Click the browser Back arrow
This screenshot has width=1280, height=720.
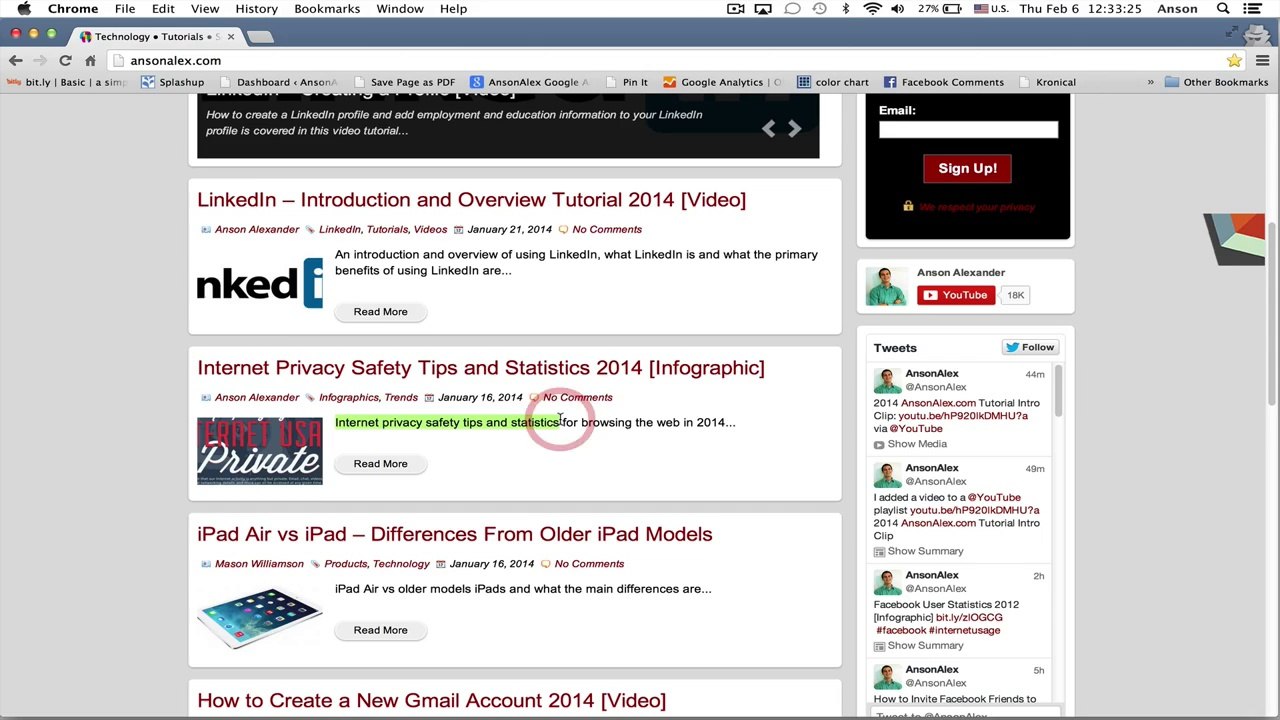click(16, 61)
